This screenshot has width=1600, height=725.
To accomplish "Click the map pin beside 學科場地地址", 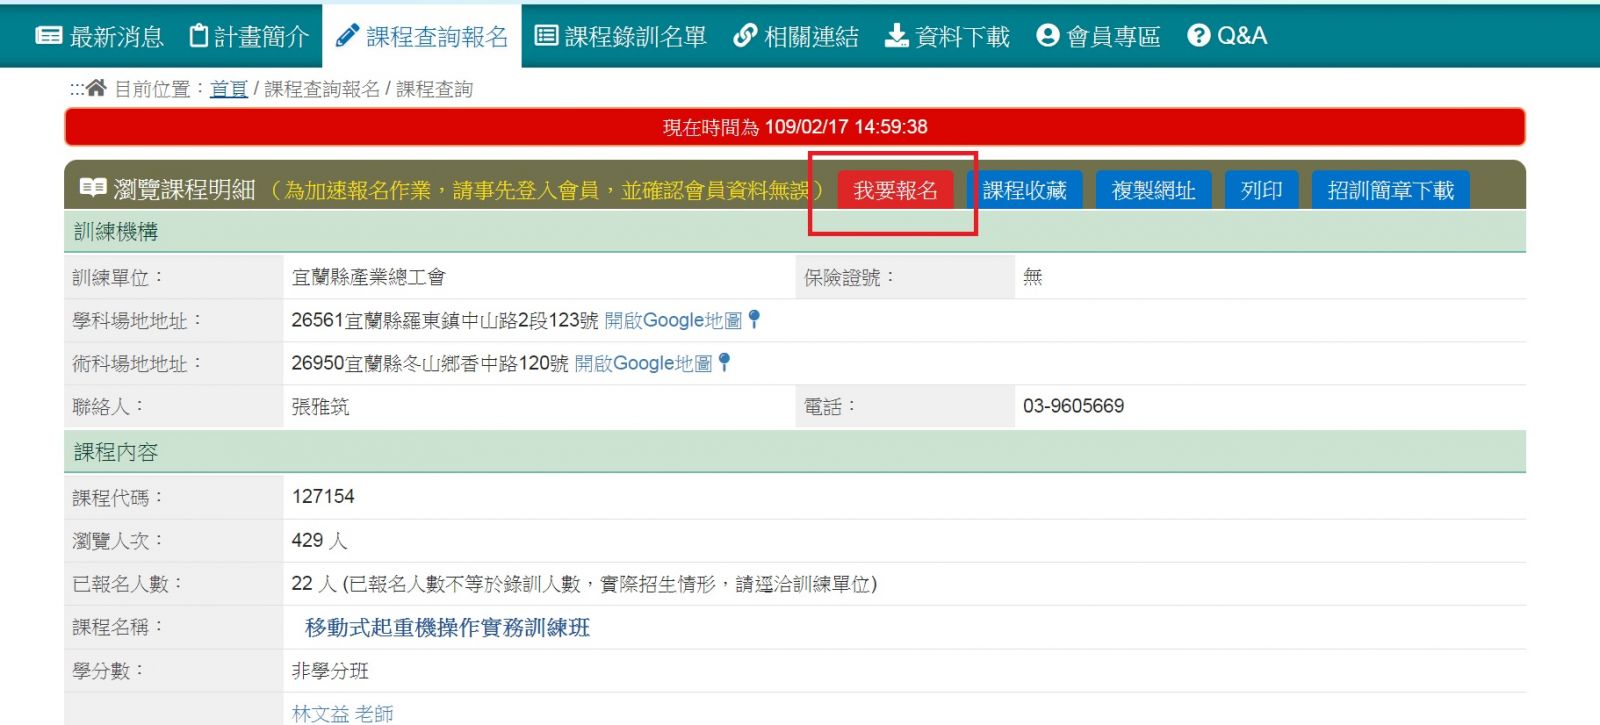I will coord(754,319).
